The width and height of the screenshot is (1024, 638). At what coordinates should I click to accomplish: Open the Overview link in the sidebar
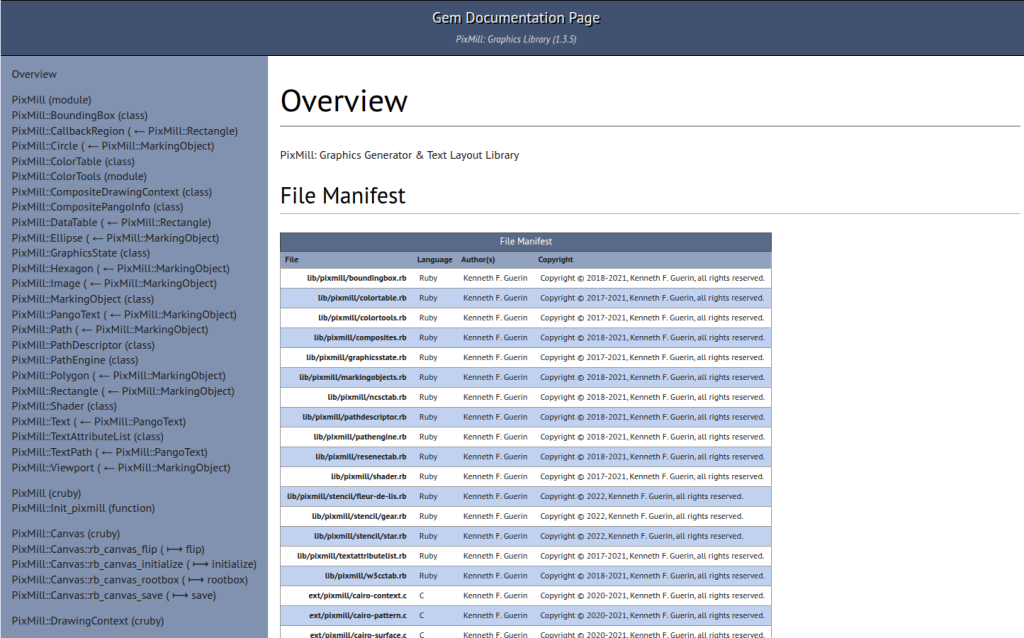[34, 74]
